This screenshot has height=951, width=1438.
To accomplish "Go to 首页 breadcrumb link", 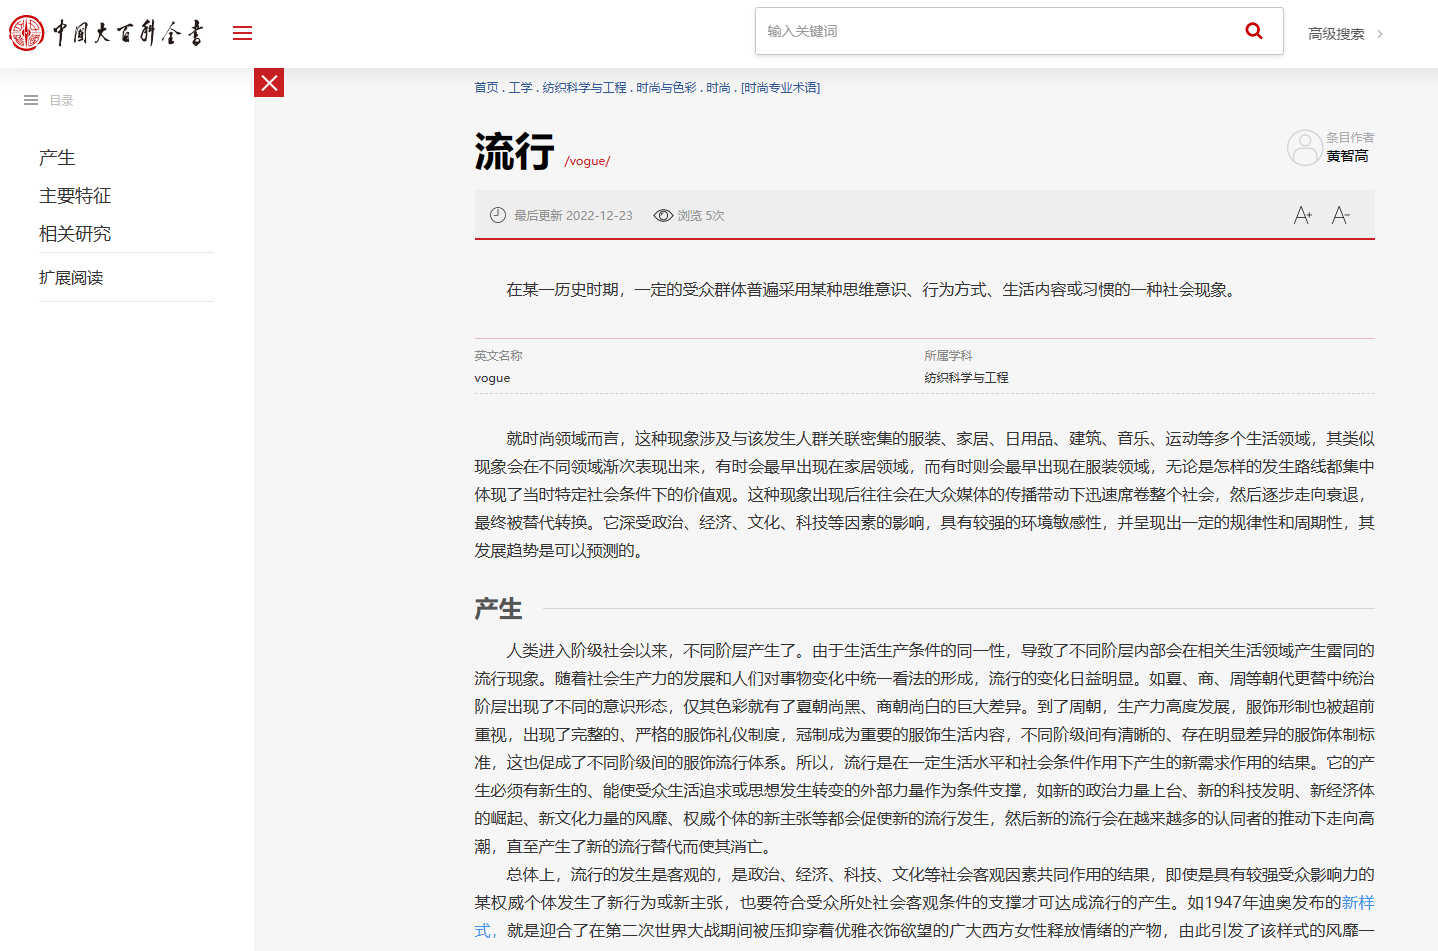I will point(486,88).
